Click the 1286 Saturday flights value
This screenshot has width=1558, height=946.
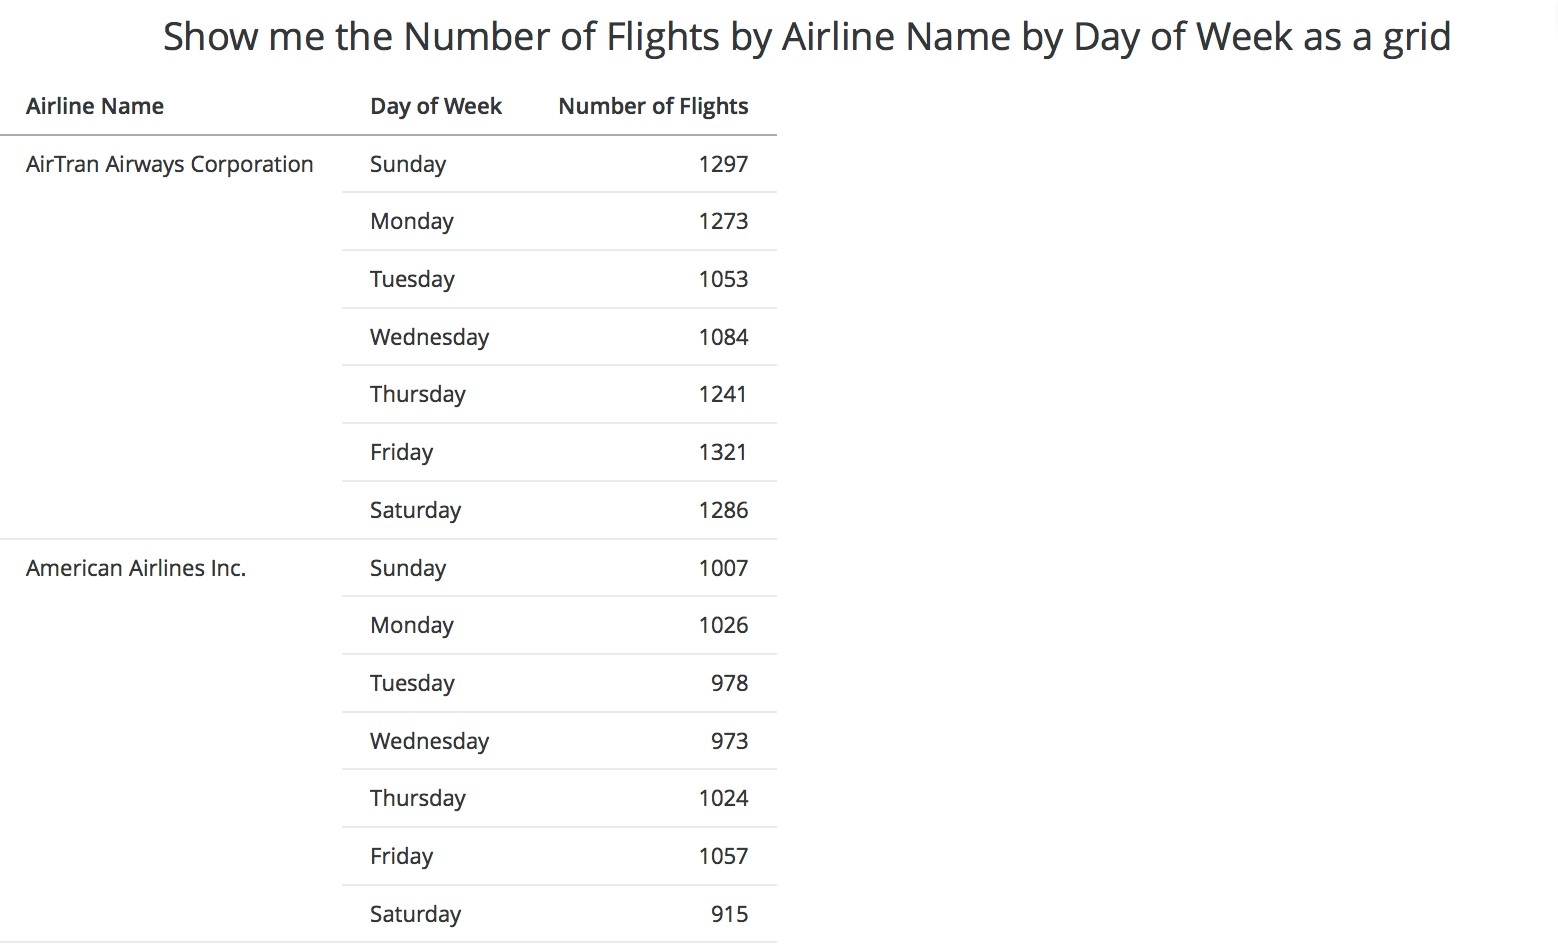723,510
